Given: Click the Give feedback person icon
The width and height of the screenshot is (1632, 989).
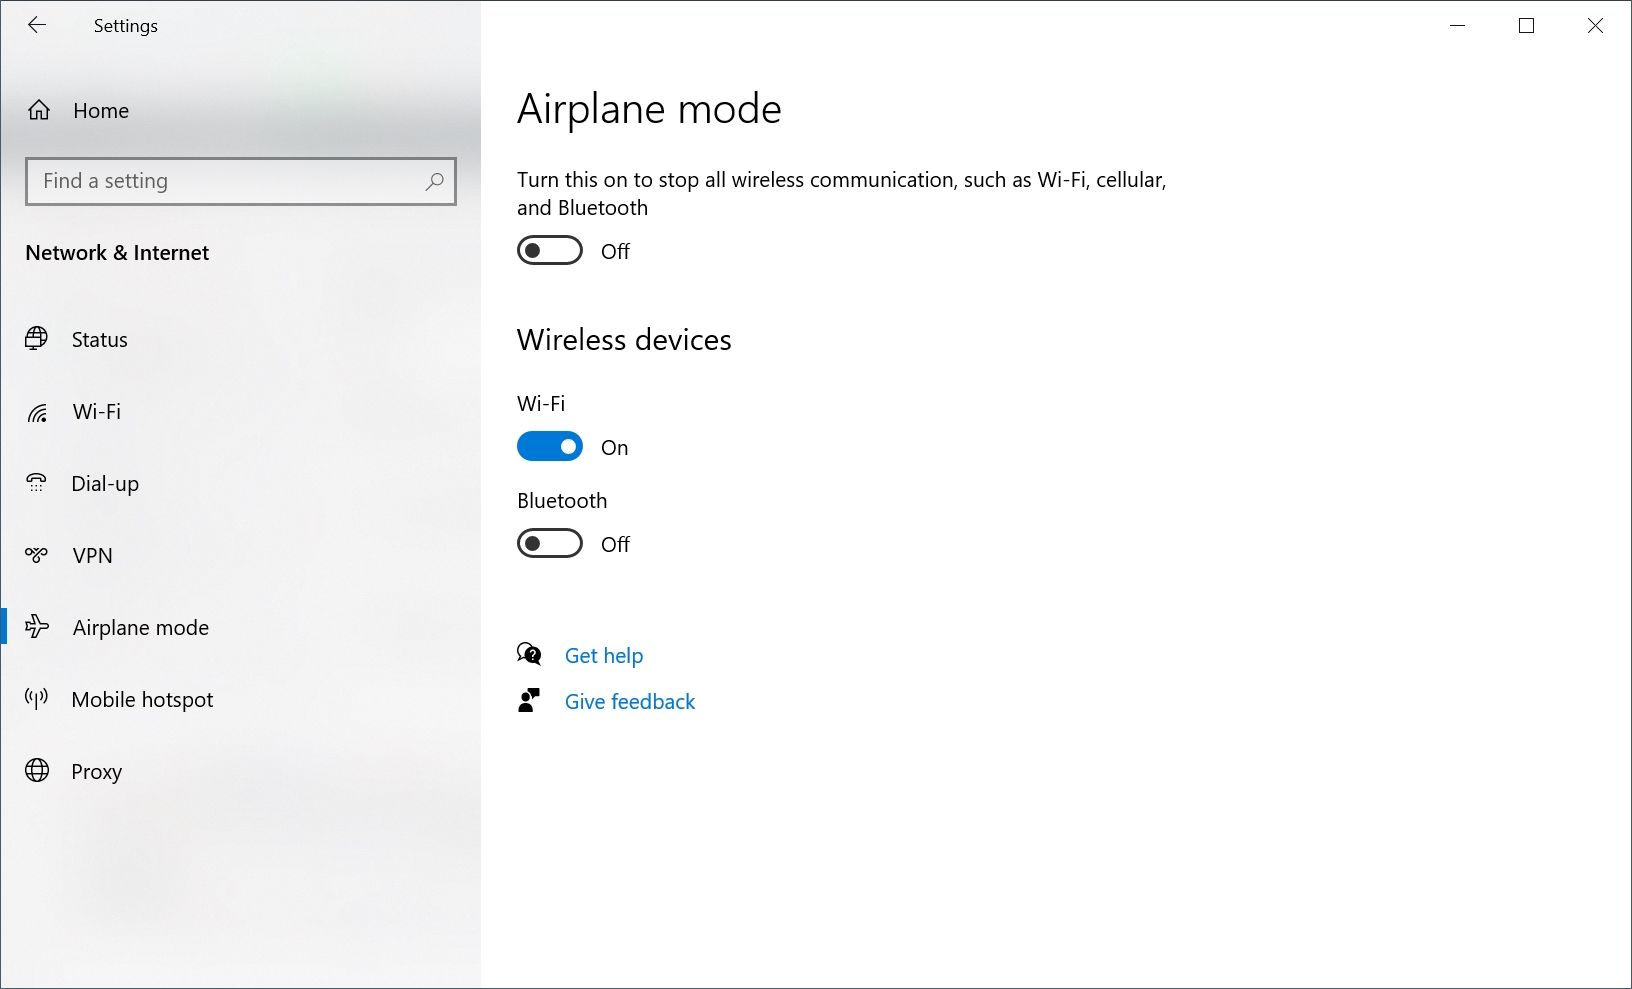Looking at the screenshot, I should click(x=529, y=700).
